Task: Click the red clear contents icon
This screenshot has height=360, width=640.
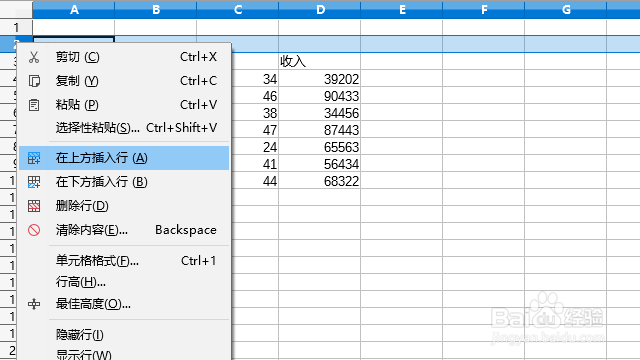Action: click(34, 230)
